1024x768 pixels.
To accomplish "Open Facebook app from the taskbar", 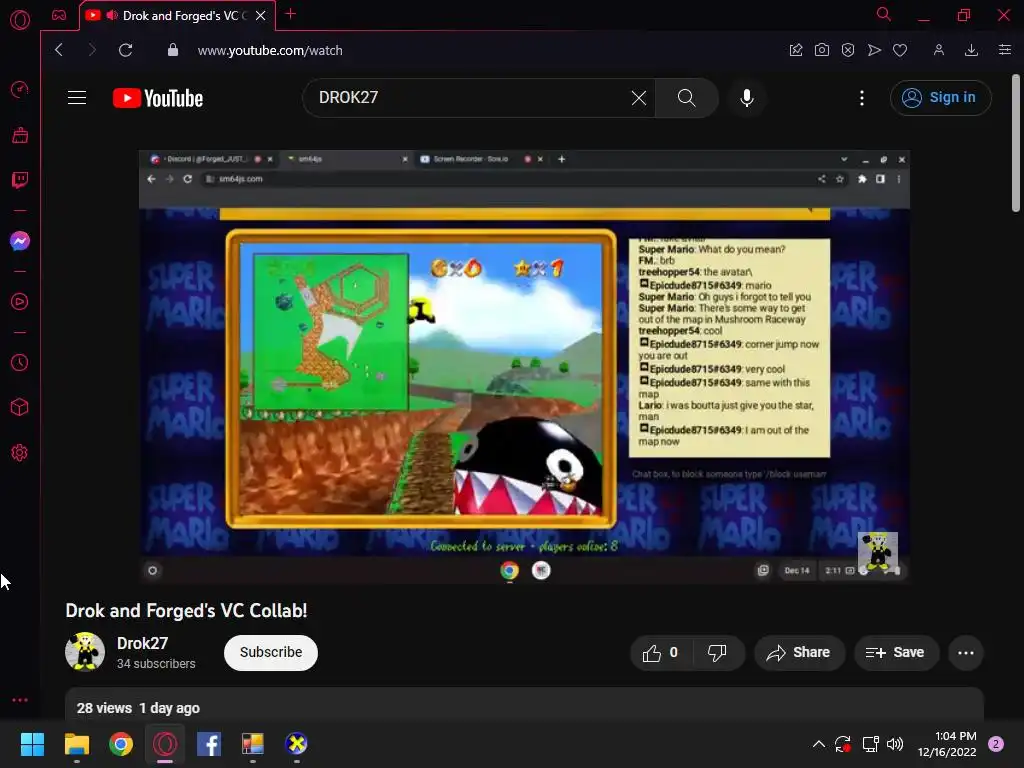I will tap(209, 744).
